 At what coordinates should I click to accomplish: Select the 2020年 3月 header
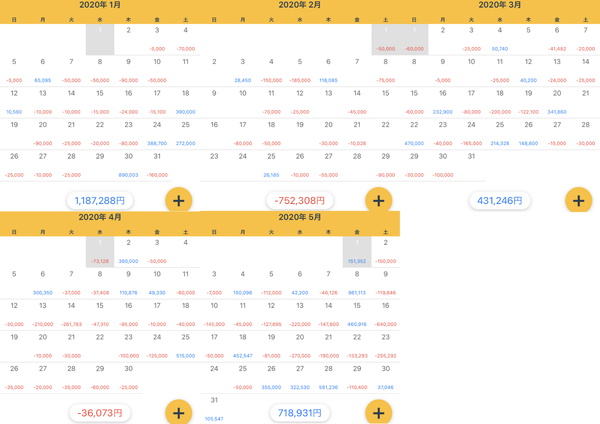(x=500, y=5)
